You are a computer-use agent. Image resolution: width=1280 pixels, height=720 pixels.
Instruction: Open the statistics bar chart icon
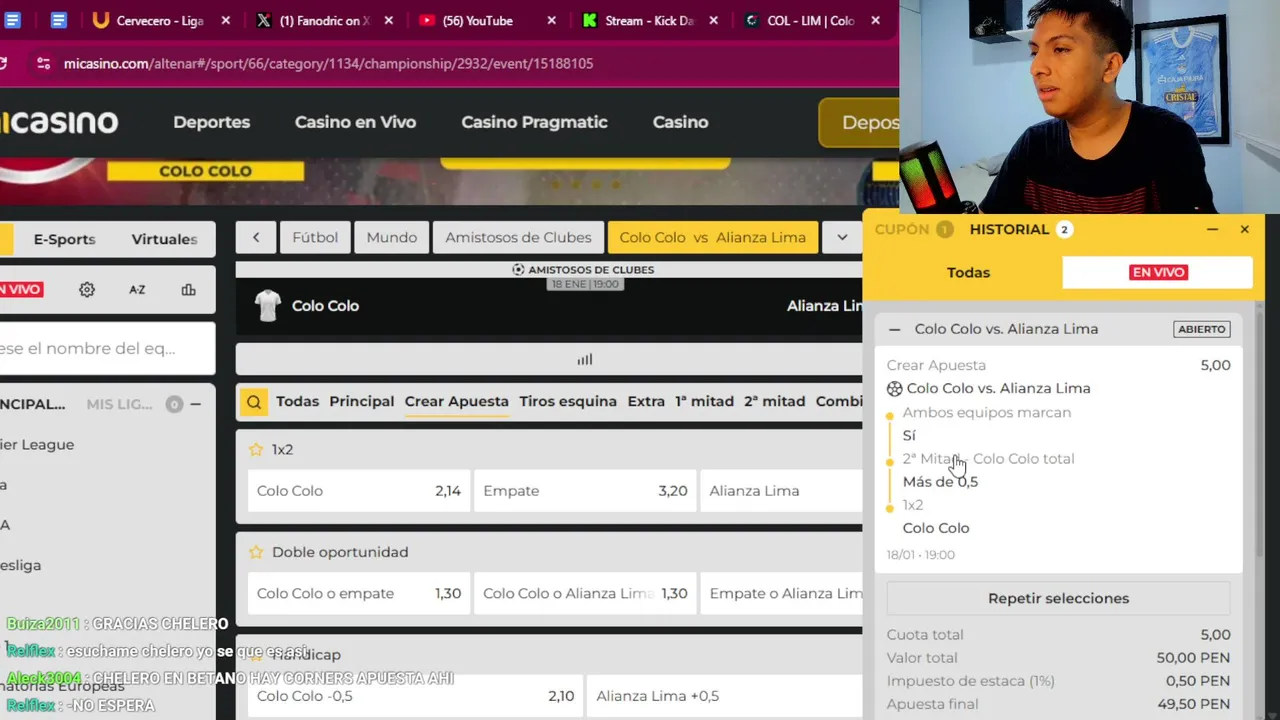click(x=188, y=290)
